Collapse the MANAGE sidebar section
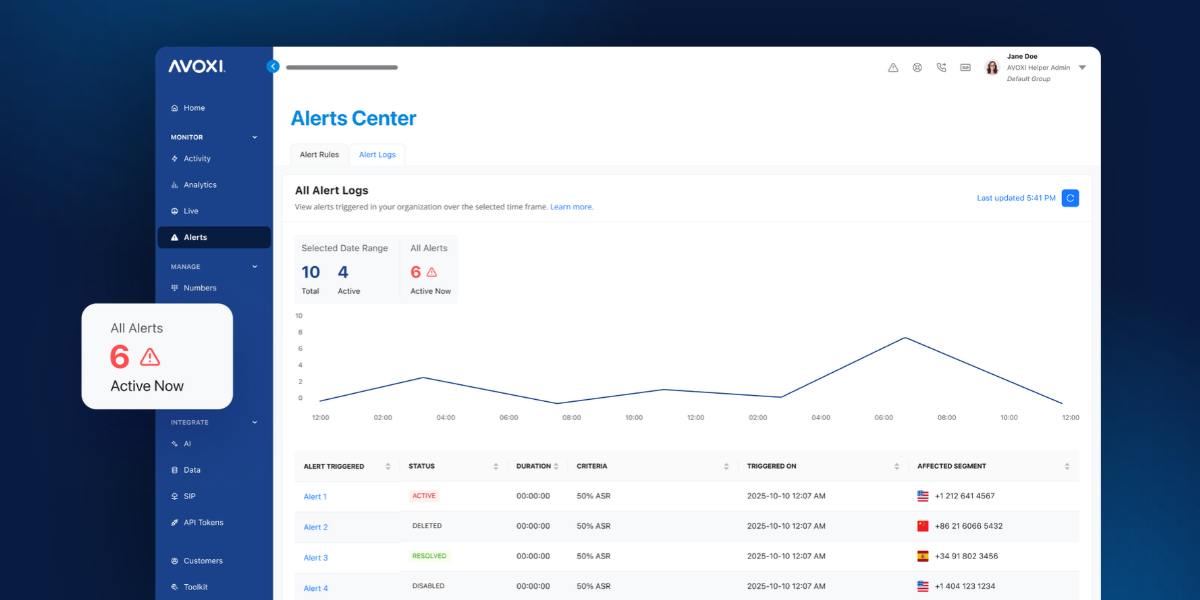1200x600 pixels. click(254, 267)
